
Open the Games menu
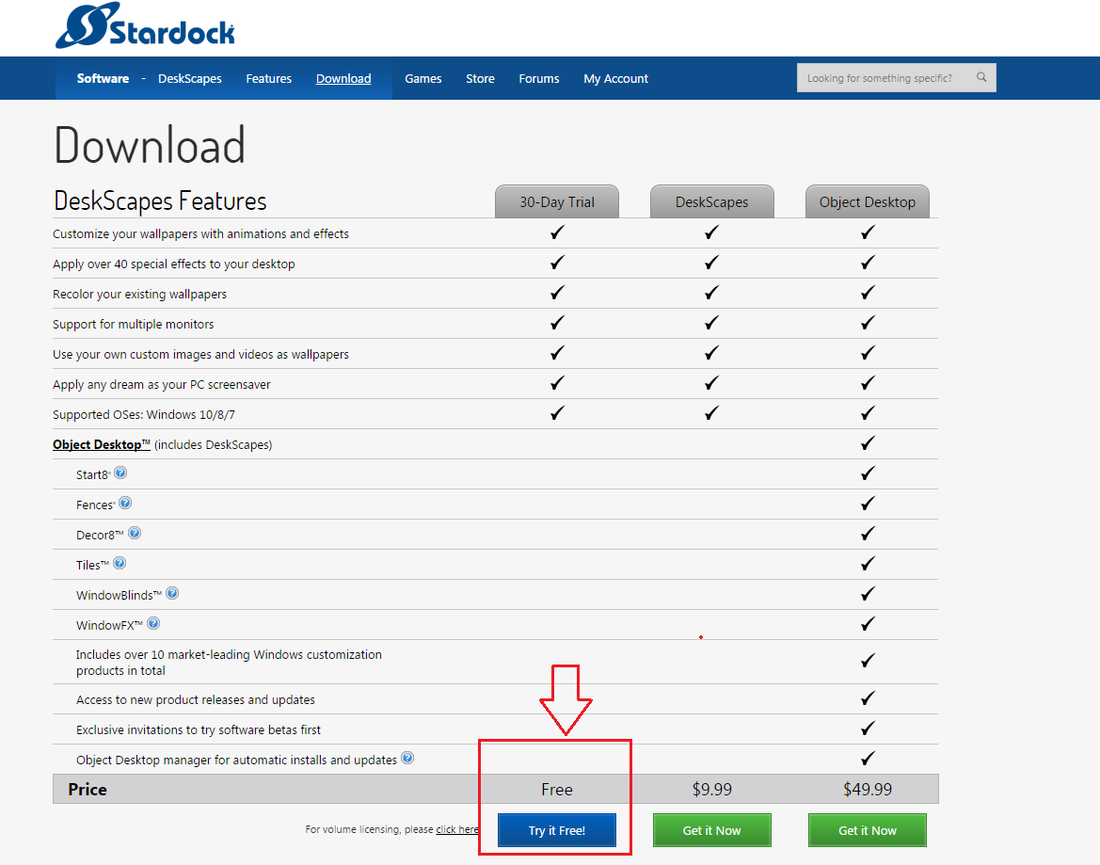pos(423,79)
